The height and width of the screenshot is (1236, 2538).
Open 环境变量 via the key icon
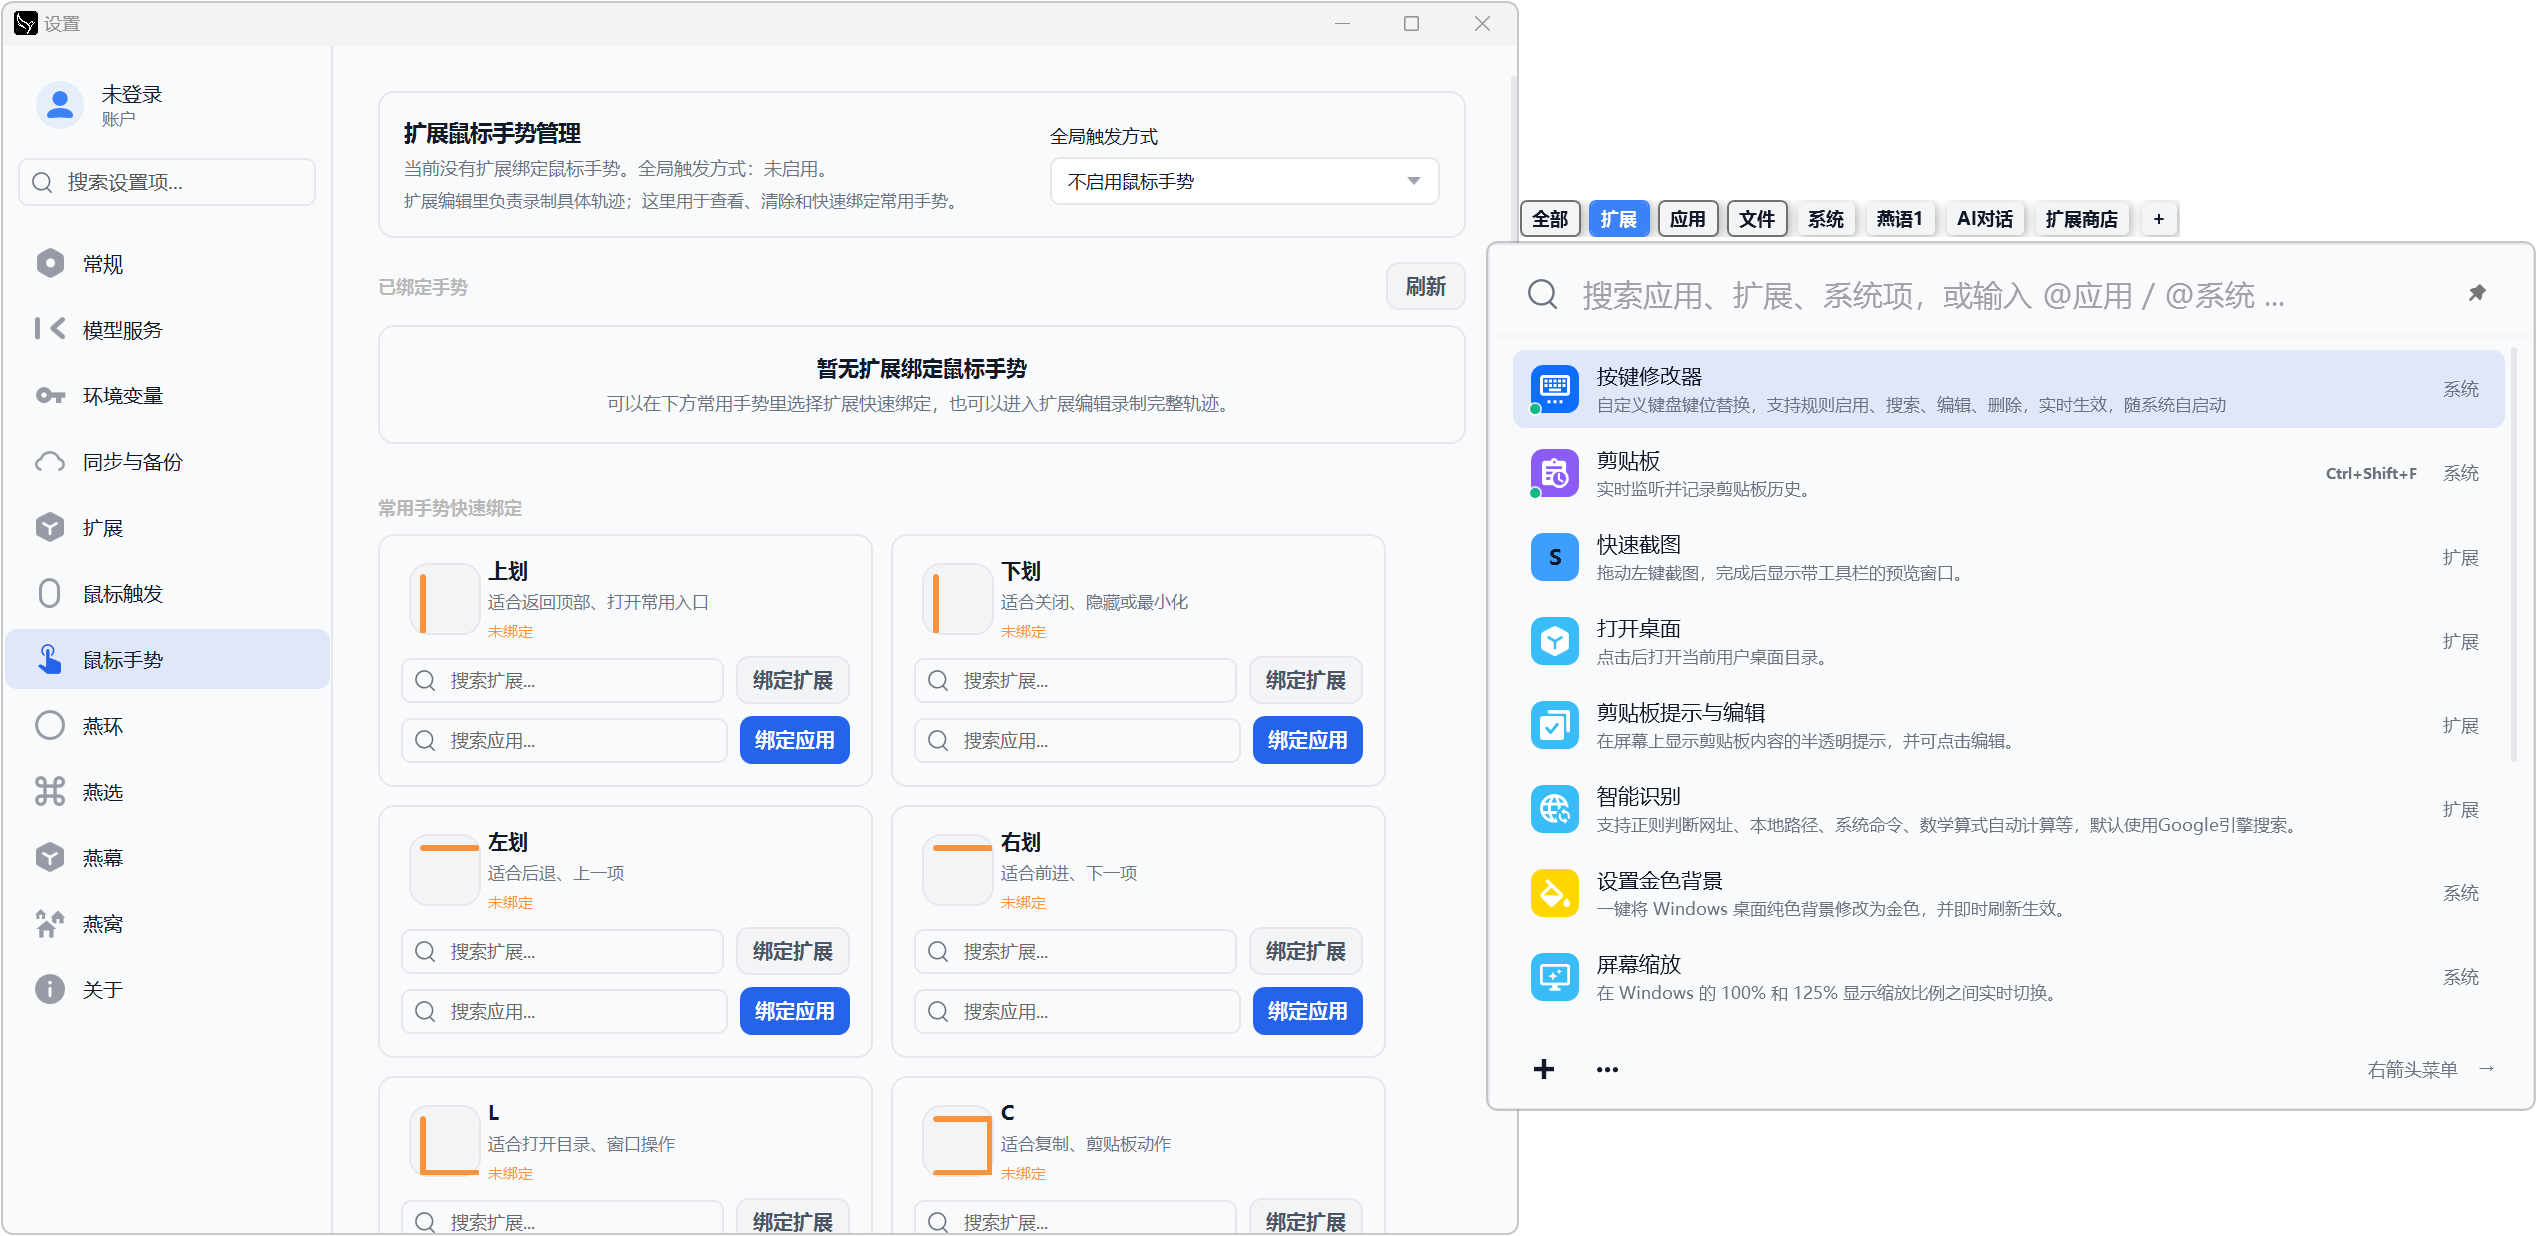50,396
